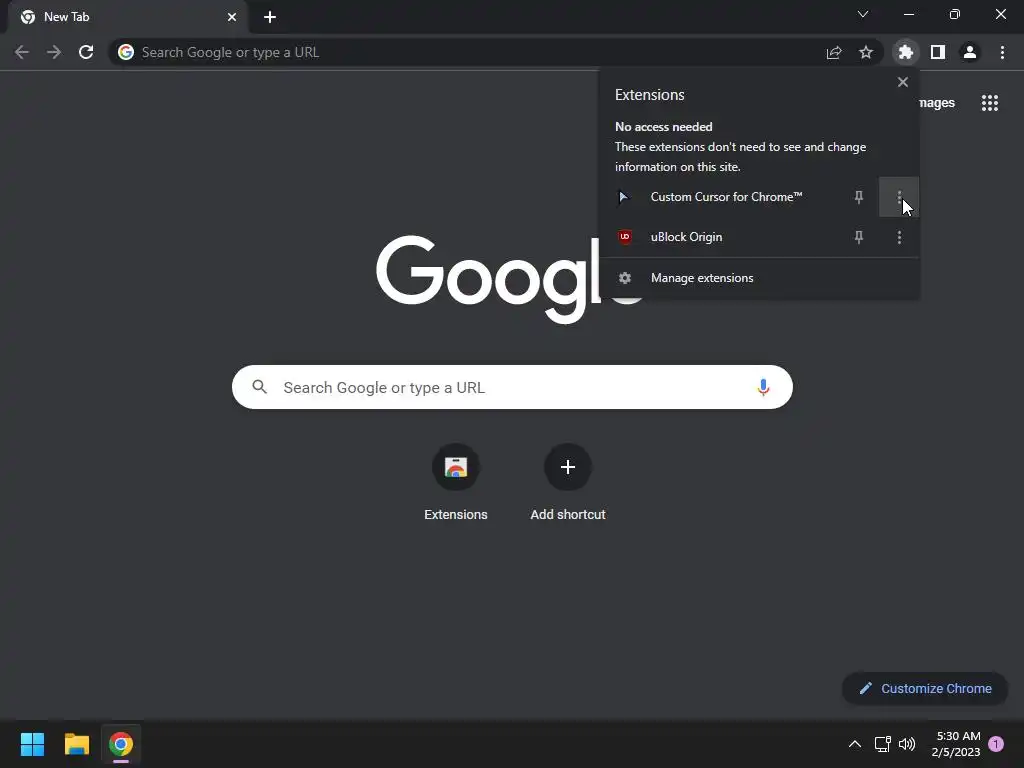Click the Custom Cursor arrow icon

point(624,197)
